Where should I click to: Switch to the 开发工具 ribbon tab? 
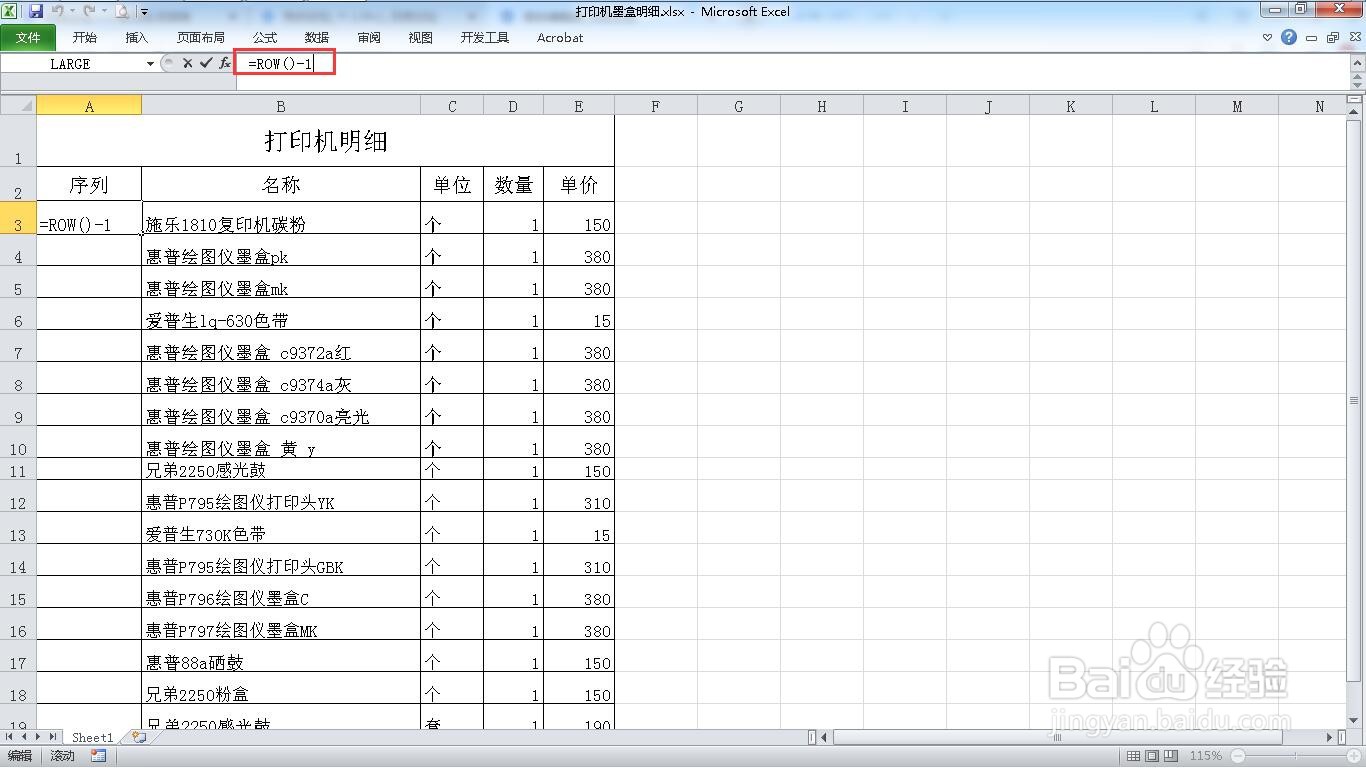[x=485, y=38]
